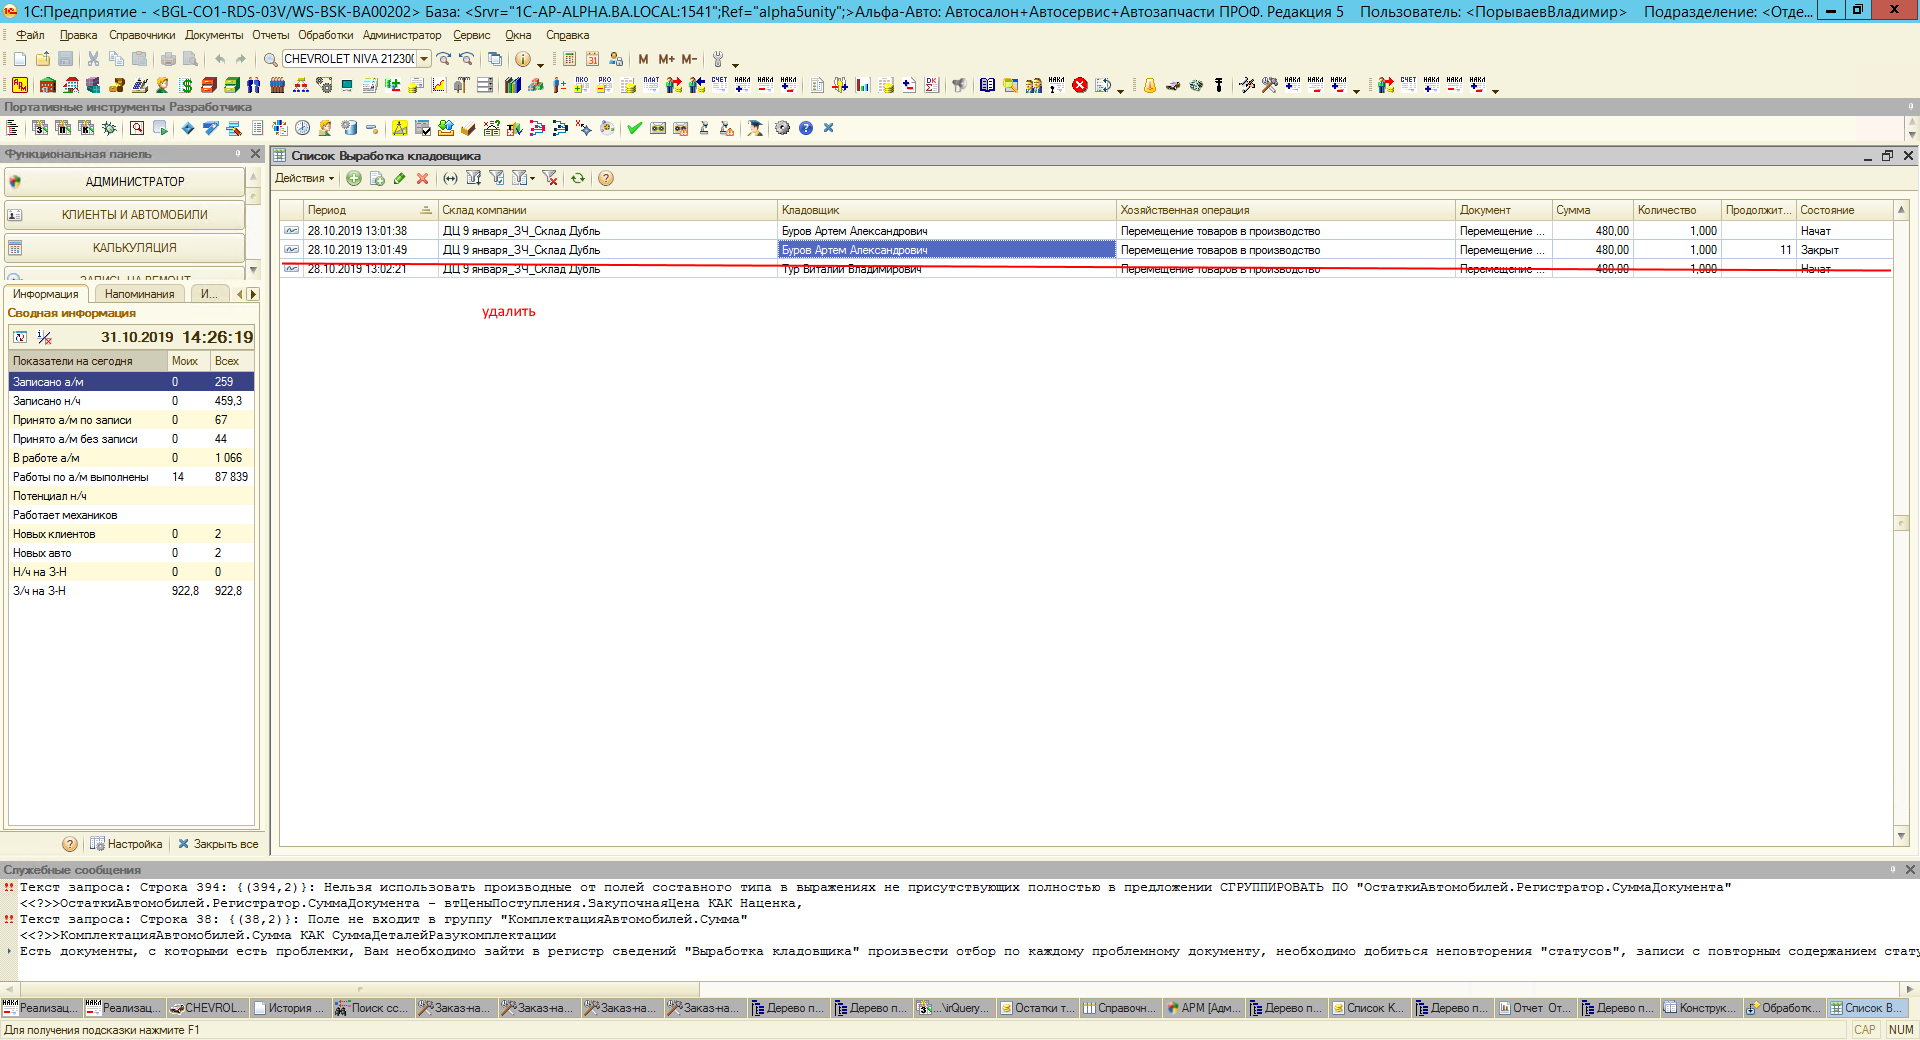Open the Действия dropdown menu
This screenshot has height=1040, width=1920.
tap(304, 179)
